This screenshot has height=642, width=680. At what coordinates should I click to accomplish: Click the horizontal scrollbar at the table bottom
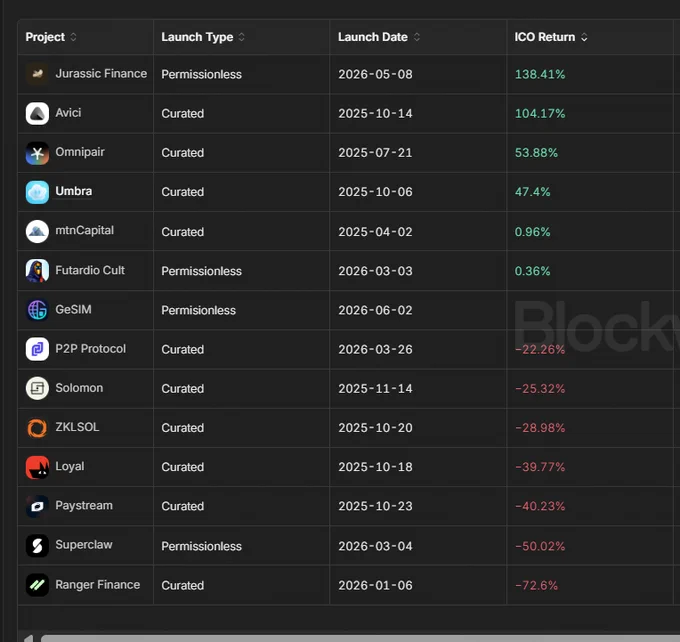coord(360,639)
